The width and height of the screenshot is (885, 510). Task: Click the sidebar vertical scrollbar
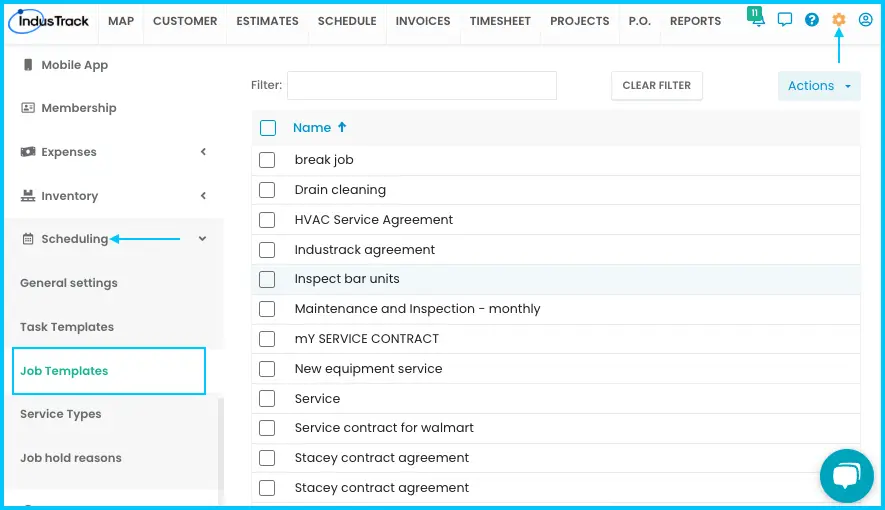(x=221, y=449)
